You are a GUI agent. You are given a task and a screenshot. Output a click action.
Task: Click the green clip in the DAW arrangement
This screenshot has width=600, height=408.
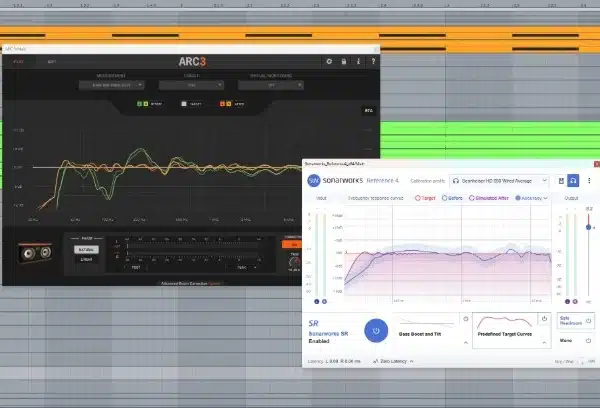490,140
